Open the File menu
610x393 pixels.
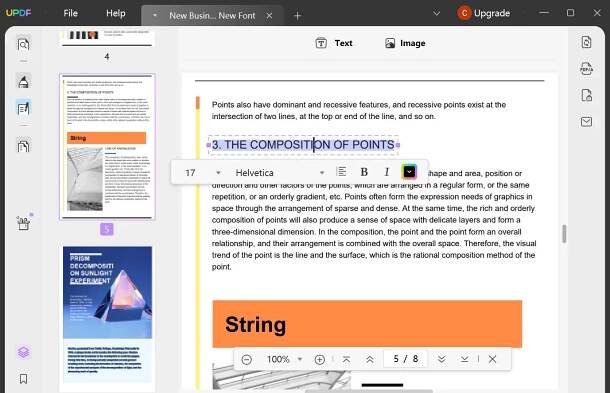70,13
